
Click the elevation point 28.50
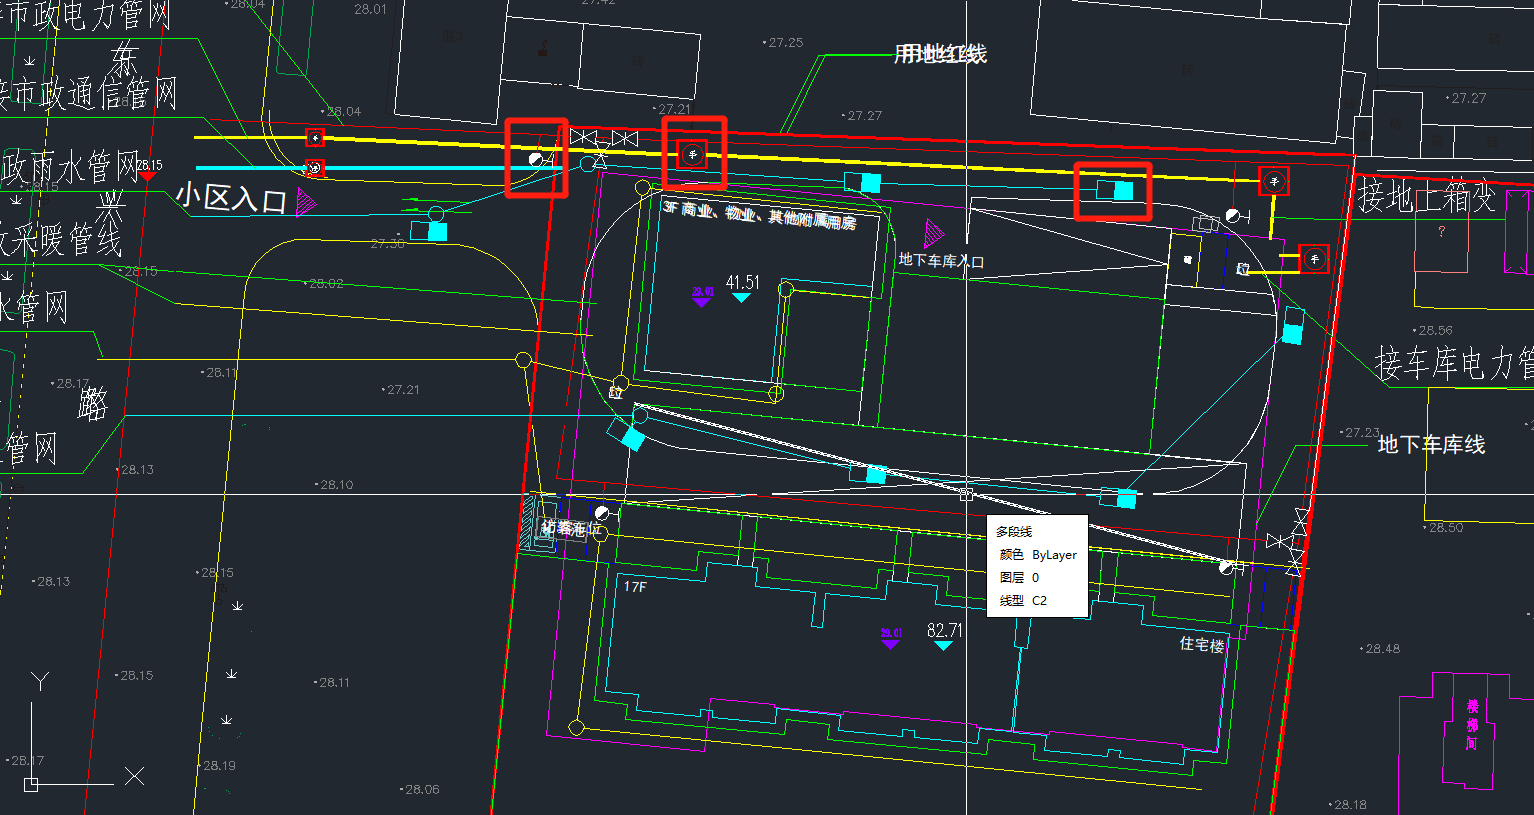[1444, 528]
